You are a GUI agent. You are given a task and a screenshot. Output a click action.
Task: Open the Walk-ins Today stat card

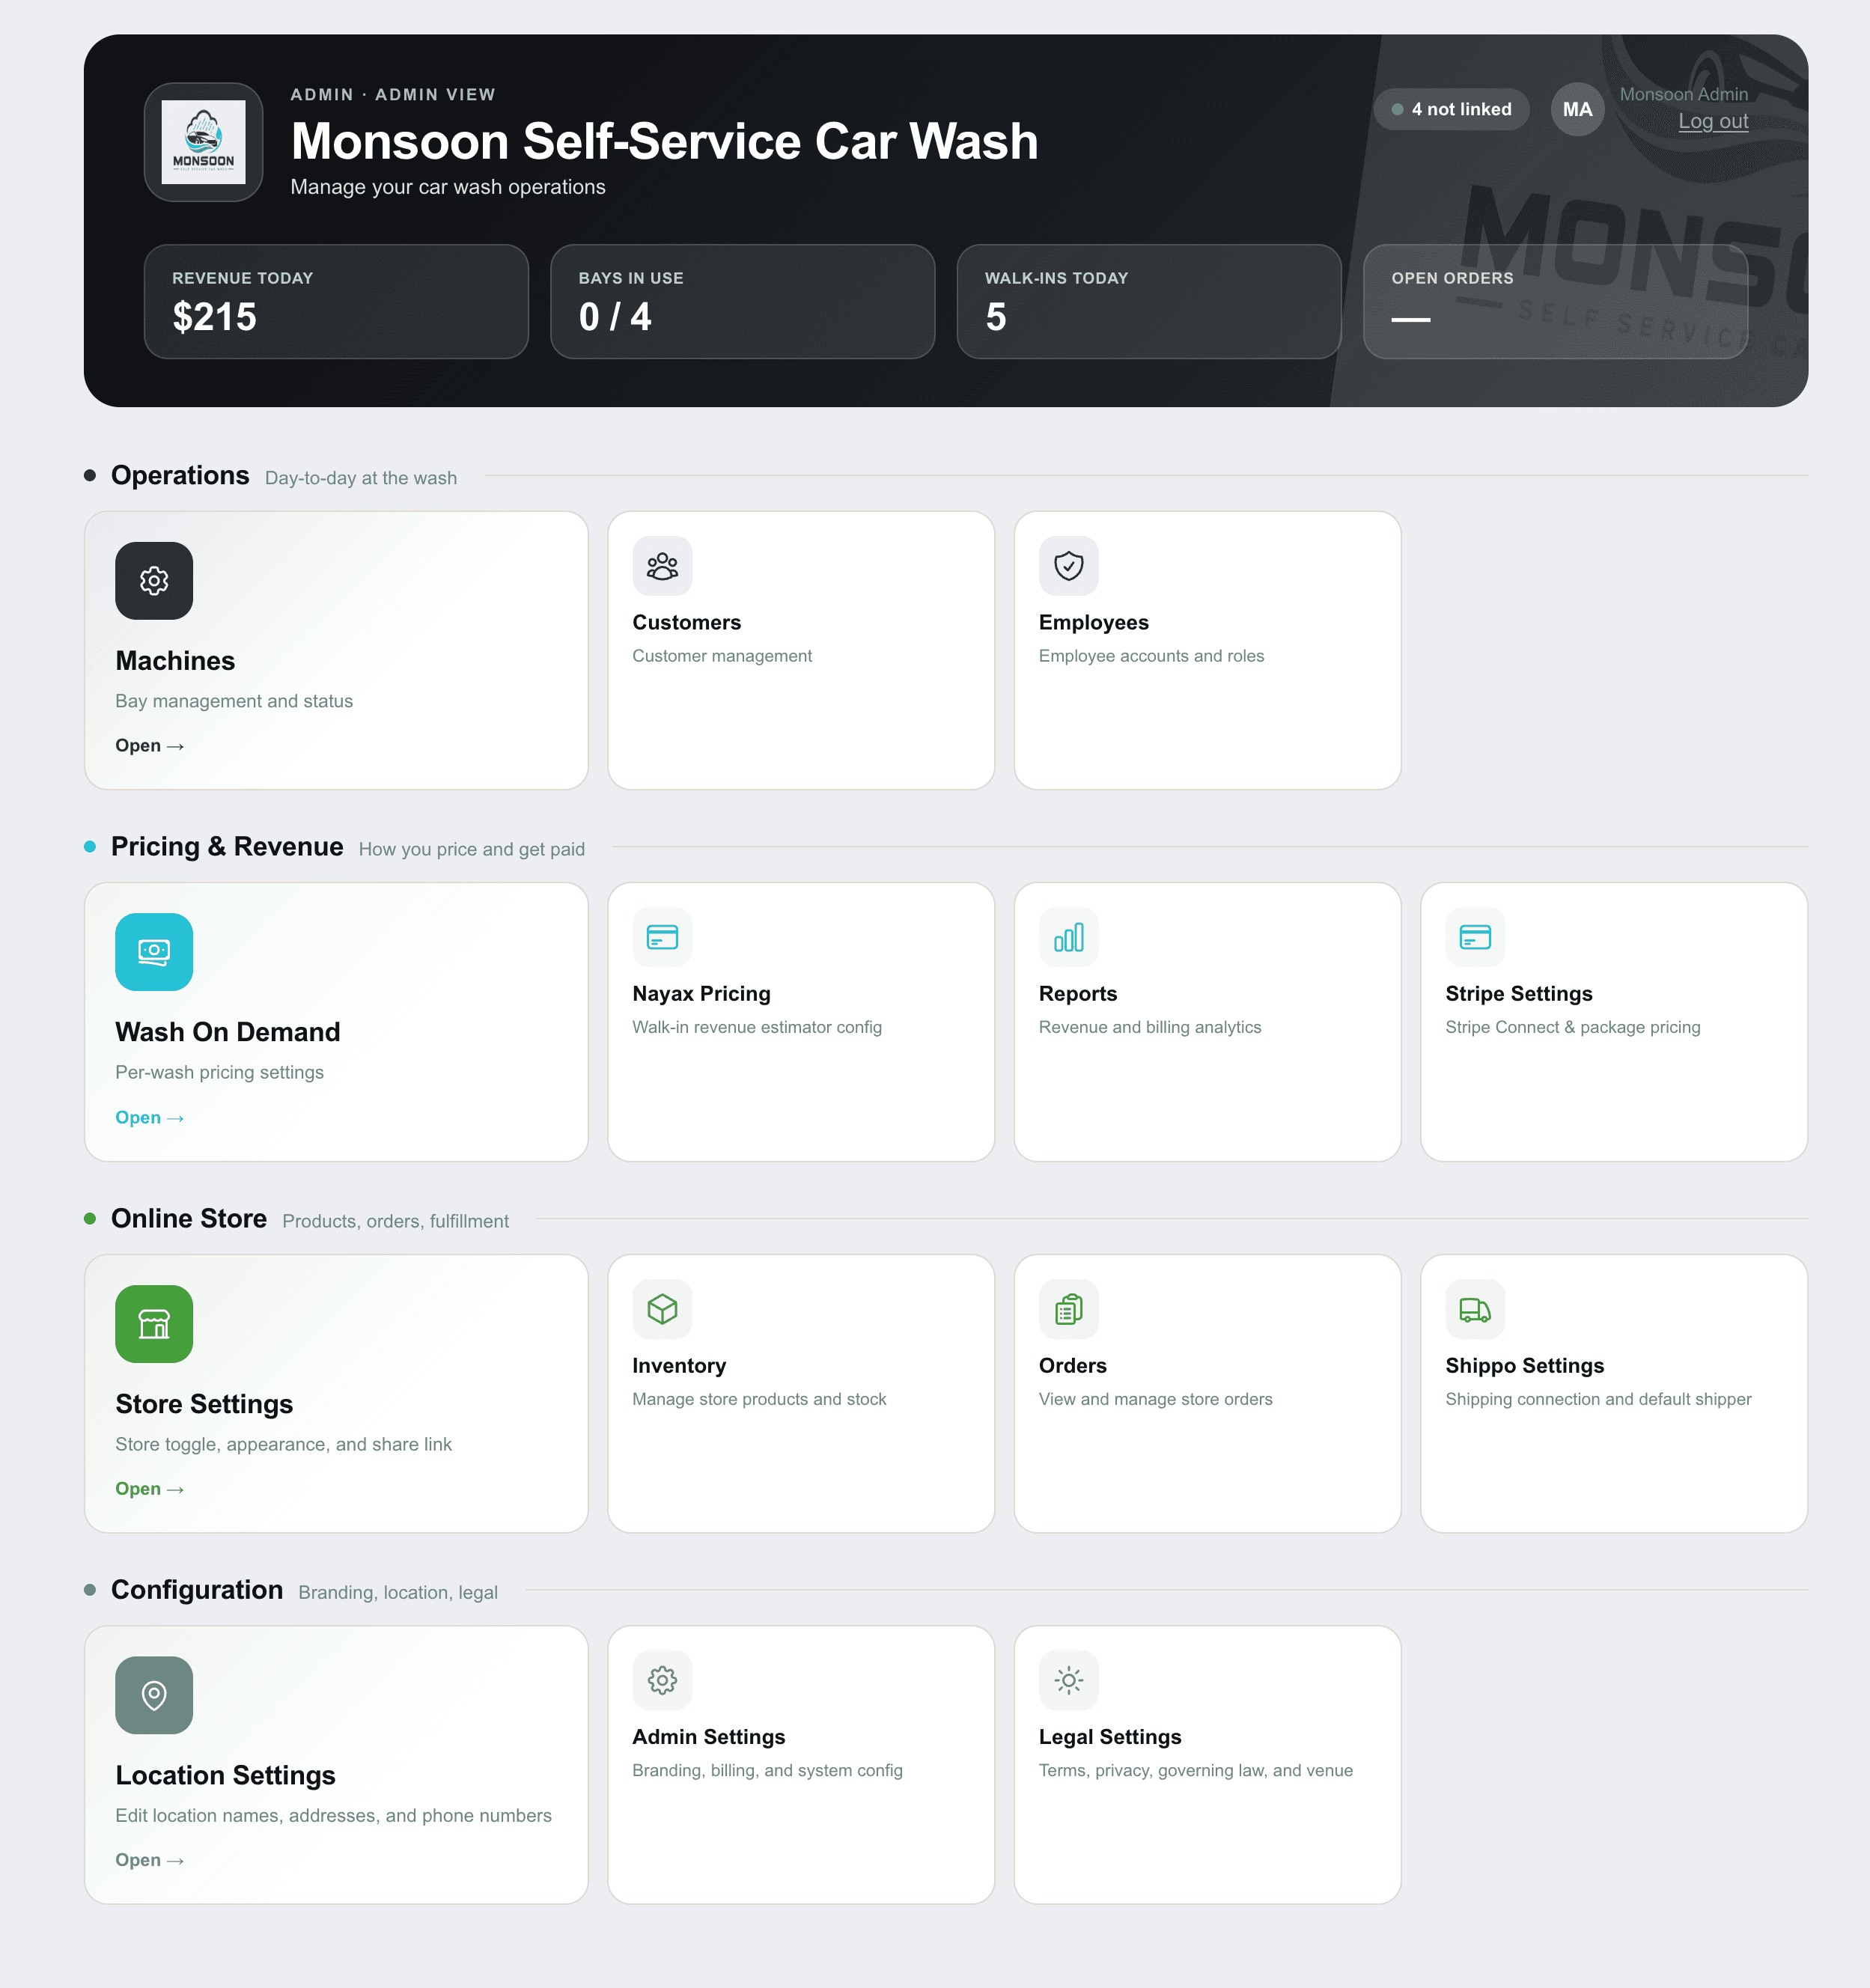tap(1149, 301)
